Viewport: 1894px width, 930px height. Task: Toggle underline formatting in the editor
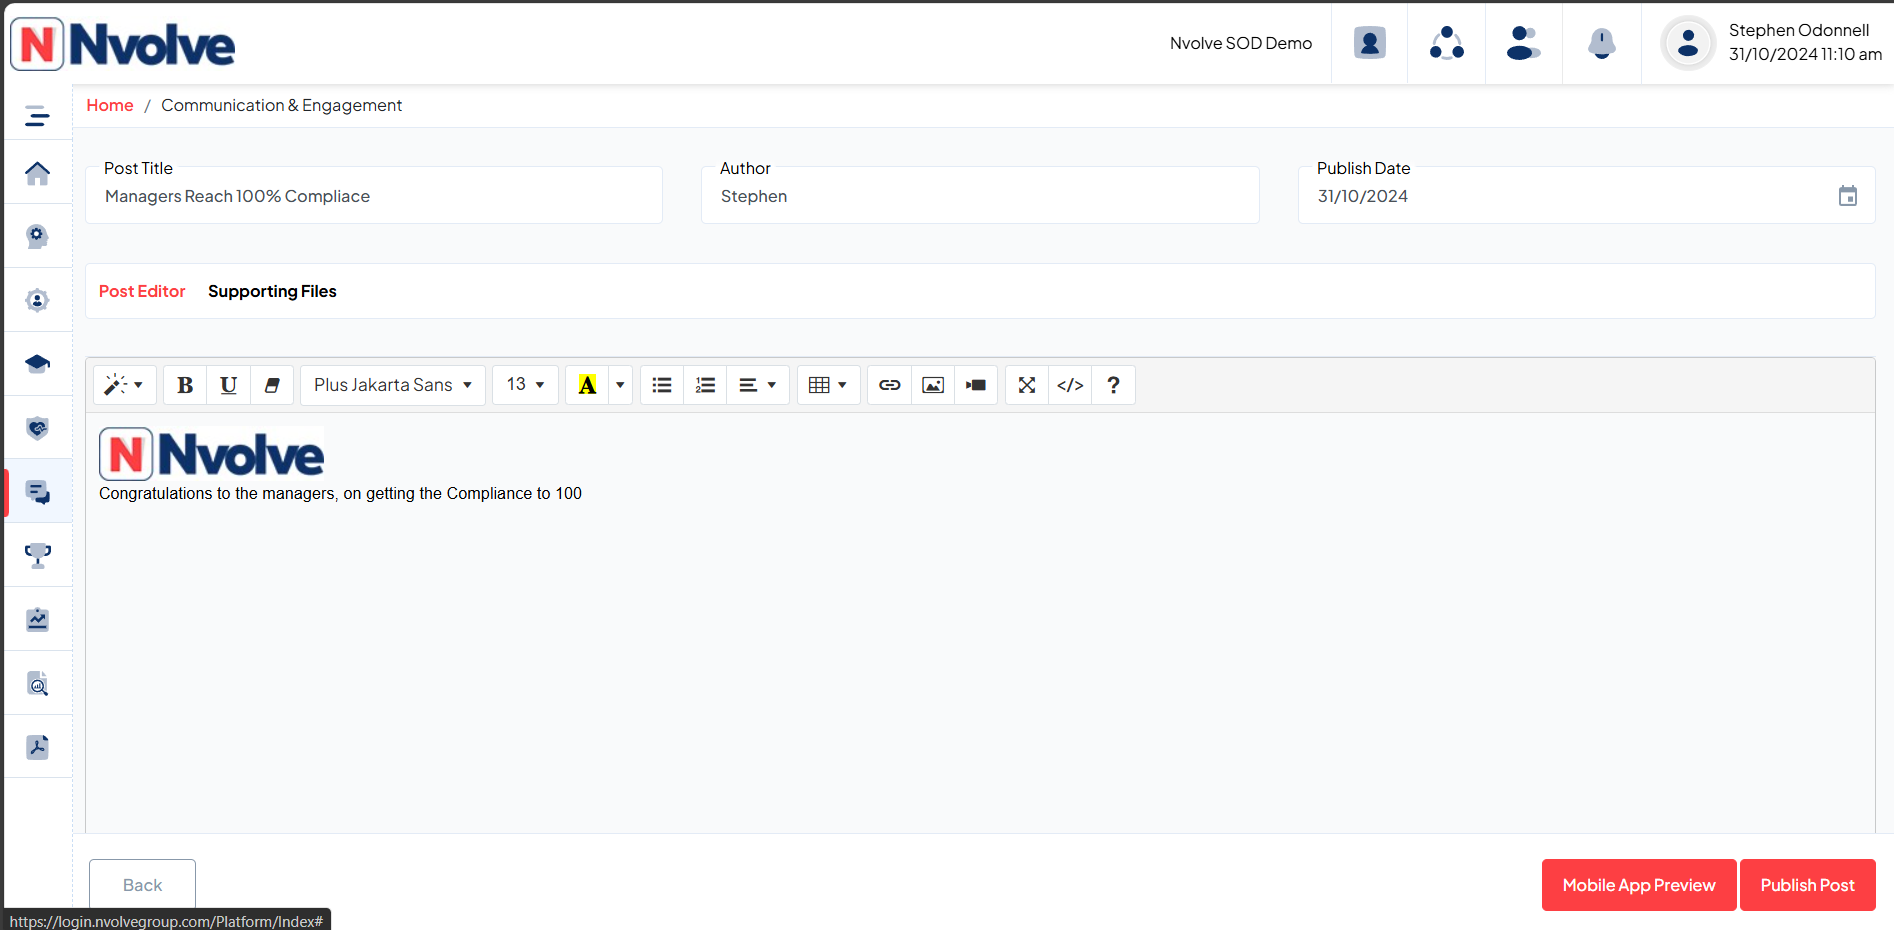228,385
